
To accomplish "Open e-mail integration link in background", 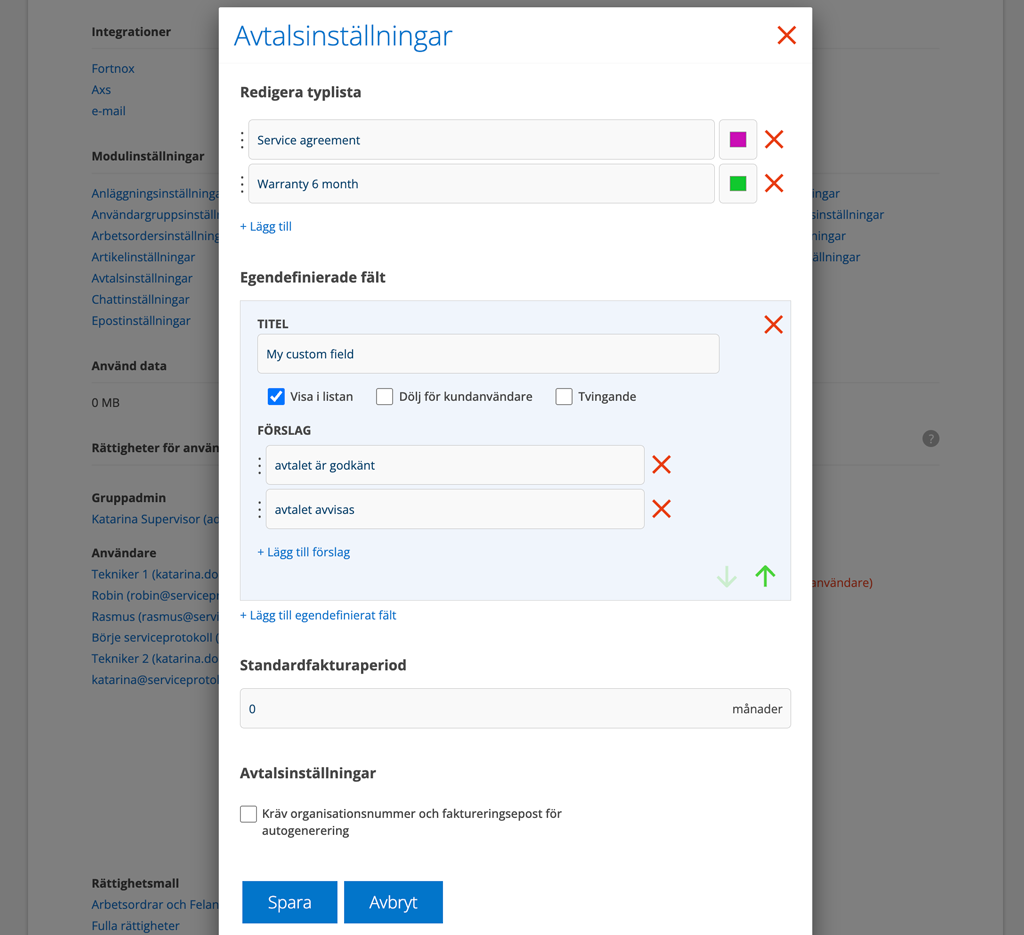I will click(108, 111).
